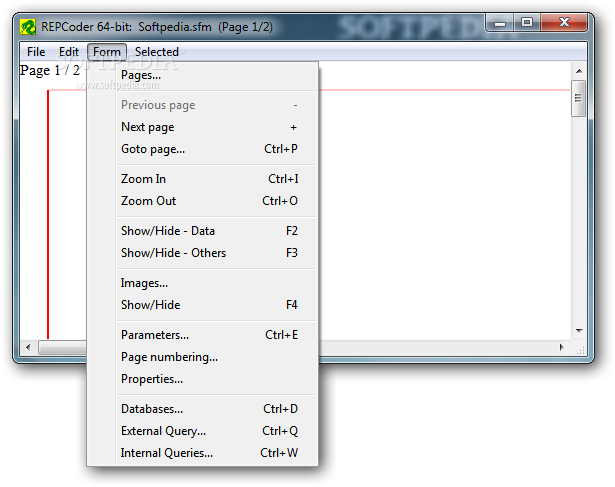The height and width of the screenshot is (487, 615).
Task: Maximize the REPCoder window
Action: [527, 22]
